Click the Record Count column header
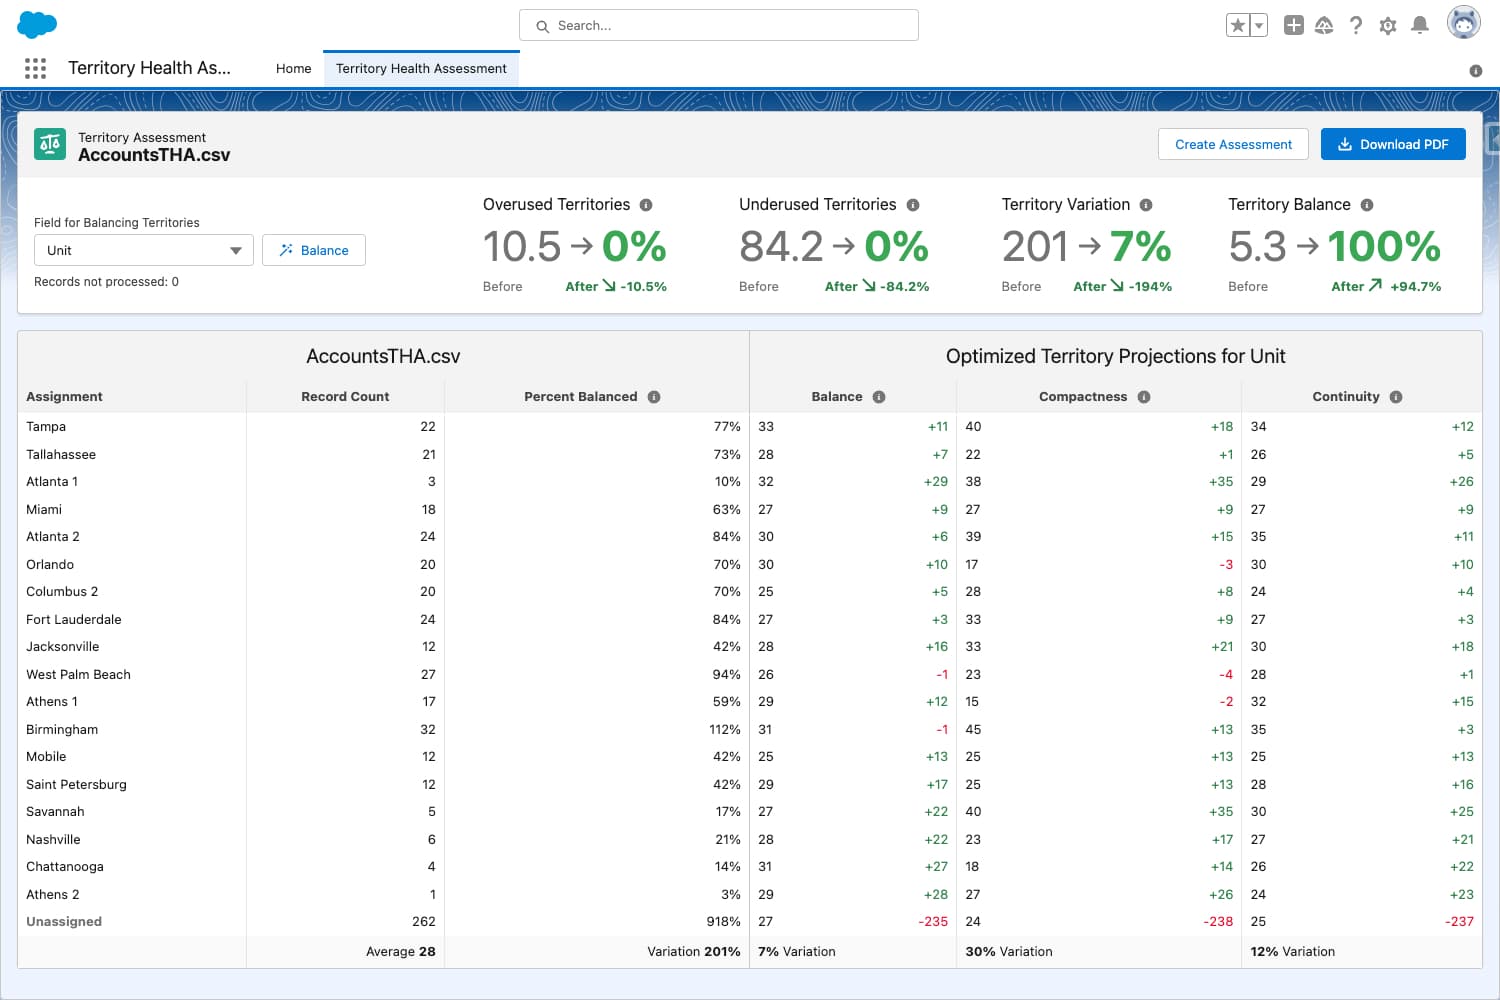This screenshot has height=1000, width=1500. pyautogui.click(x=345, y=397)
